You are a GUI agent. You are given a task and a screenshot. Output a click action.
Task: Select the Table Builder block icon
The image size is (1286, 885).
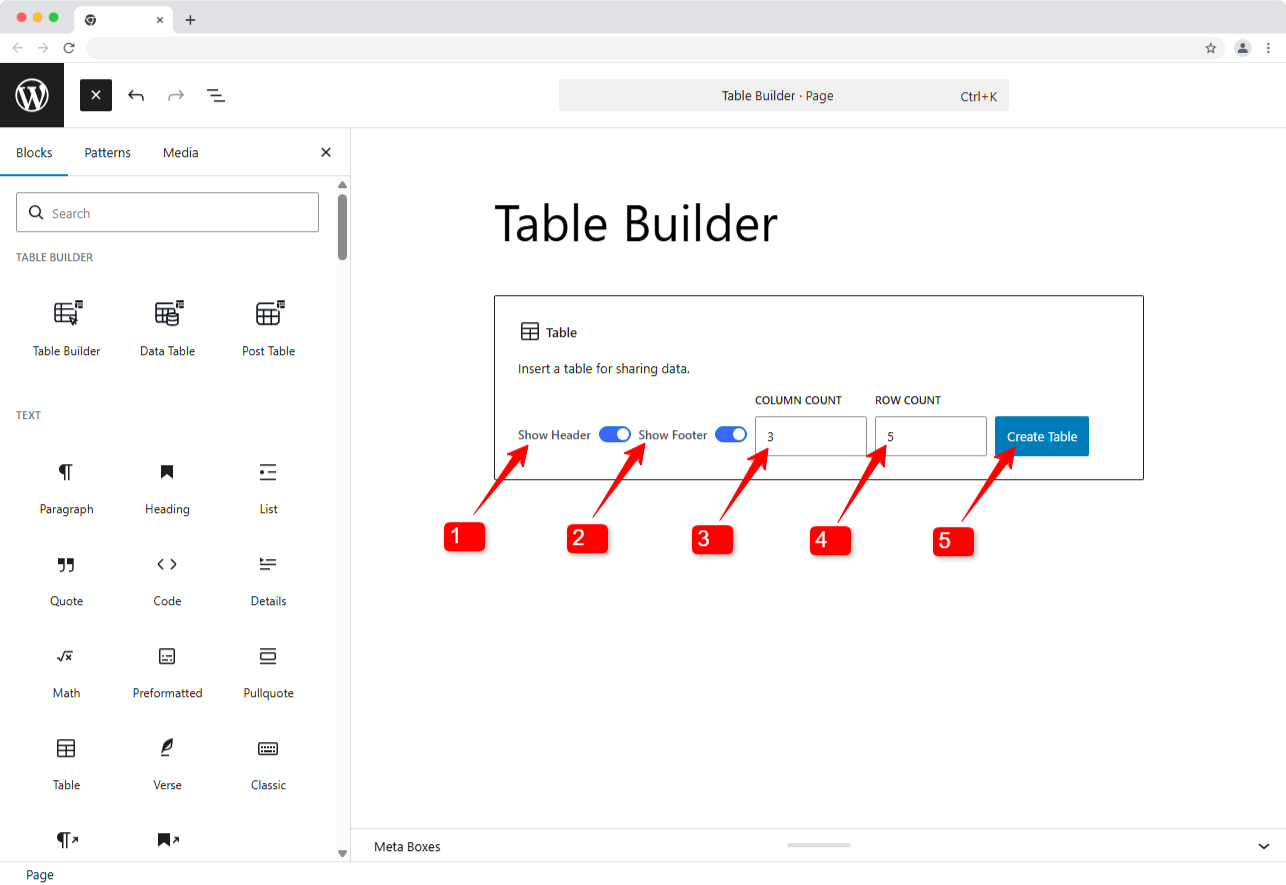pos(66,314)
